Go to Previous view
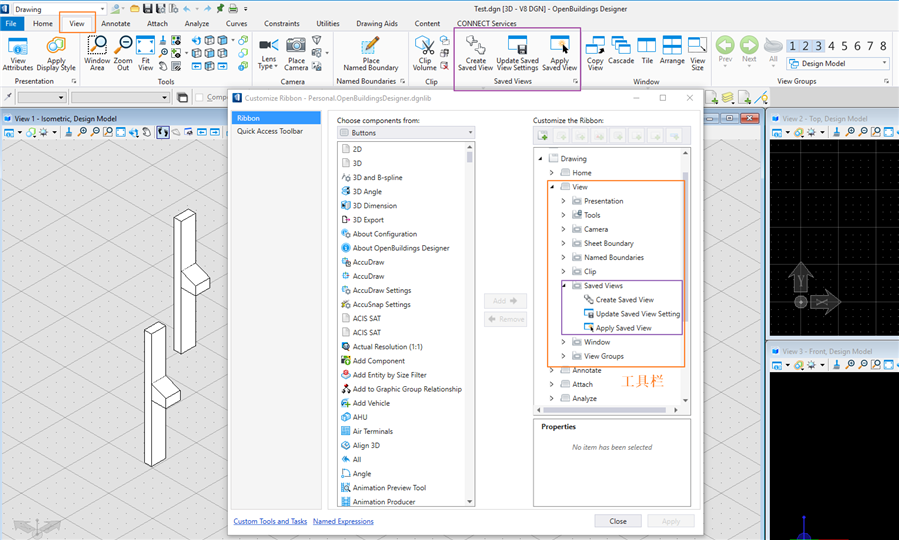This screenshot has width=899, height=540. (x=725, y=50)
